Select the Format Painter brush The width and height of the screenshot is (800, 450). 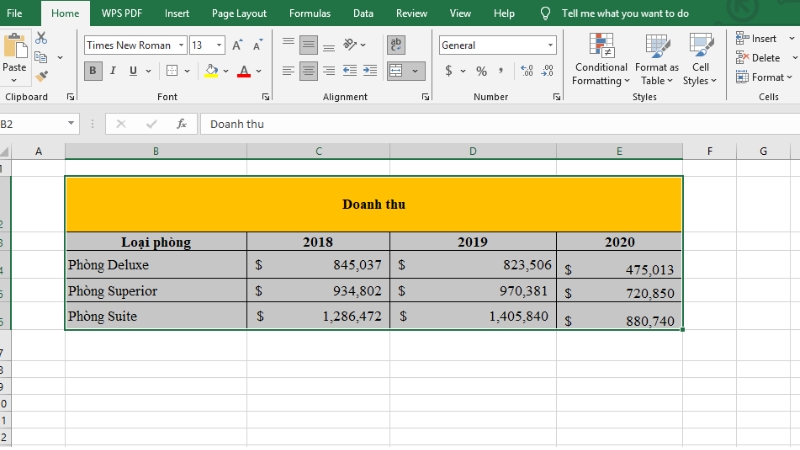tap(41, 76)
